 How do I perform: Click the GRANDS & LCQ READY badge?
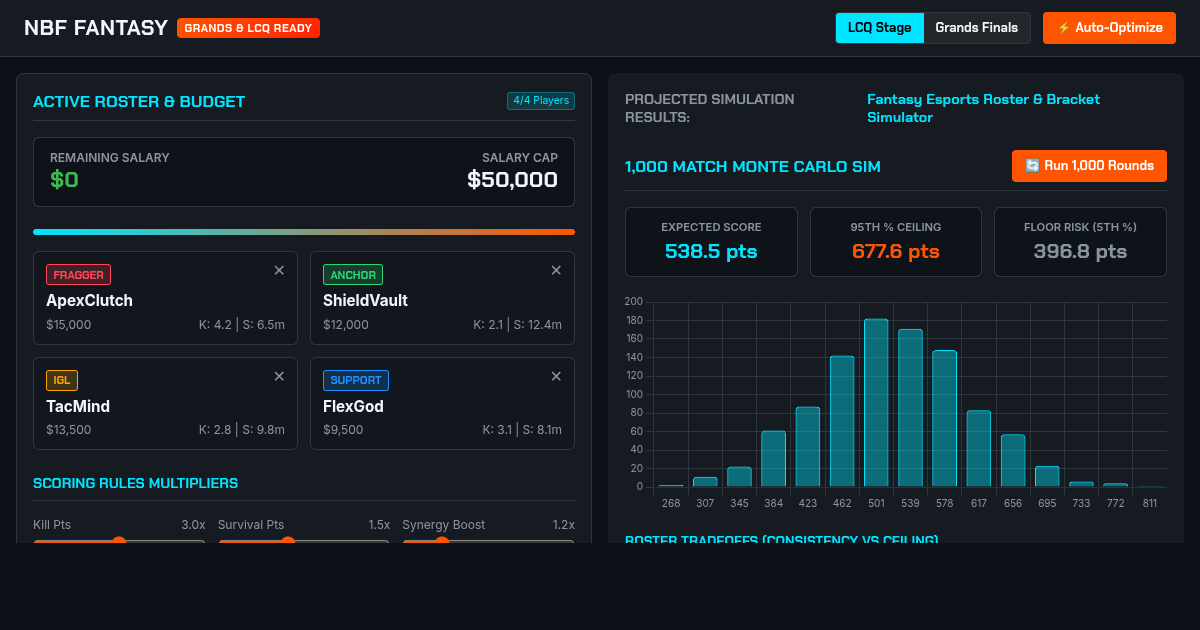pos(248,28)
